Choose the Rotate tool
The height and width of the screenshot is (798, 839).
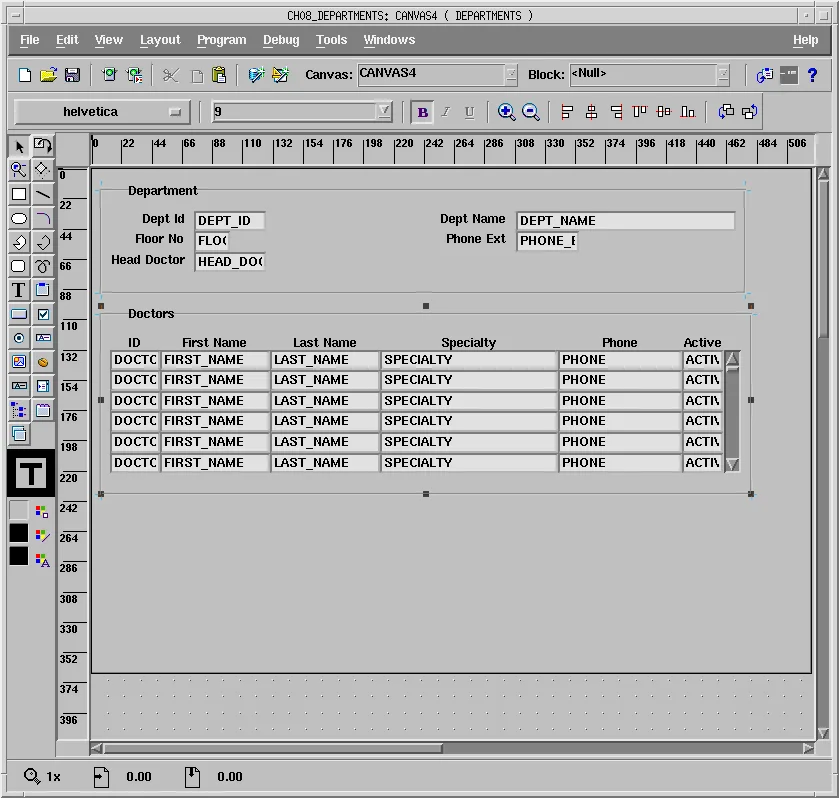pyautogui.click(x=42, y=146)
